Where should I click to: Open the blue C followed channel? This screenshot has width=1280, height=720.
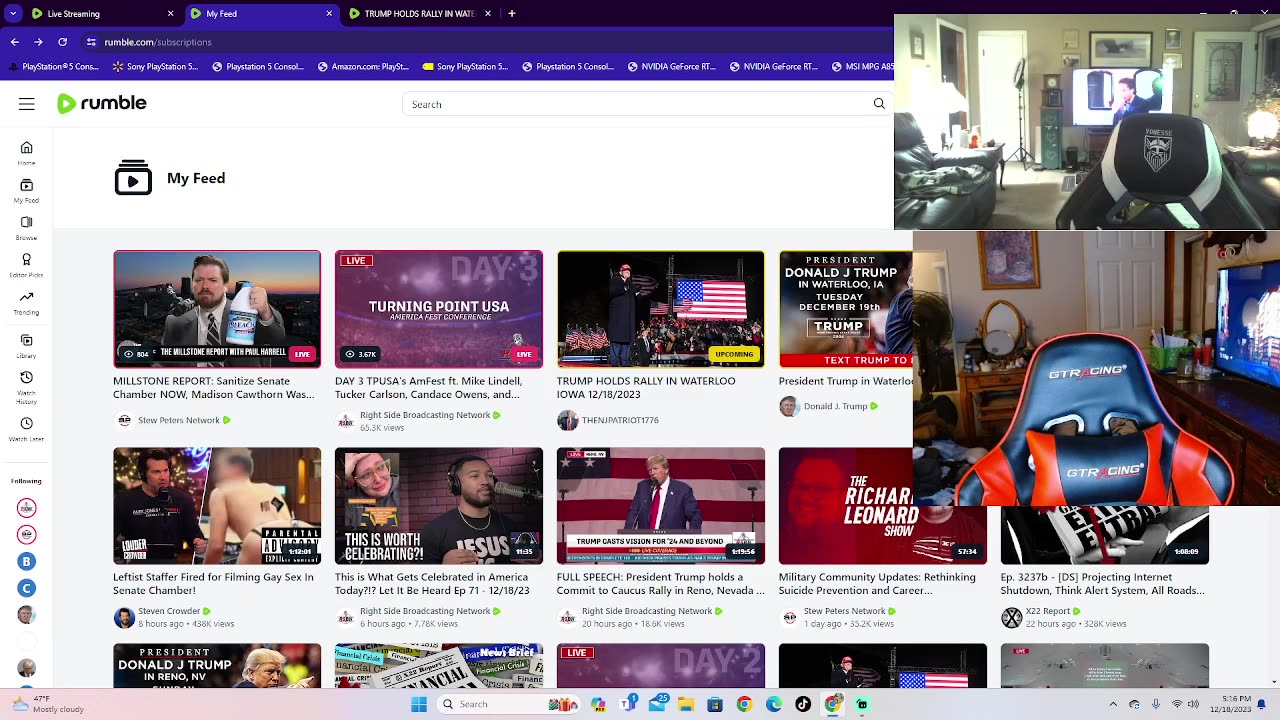27,588
